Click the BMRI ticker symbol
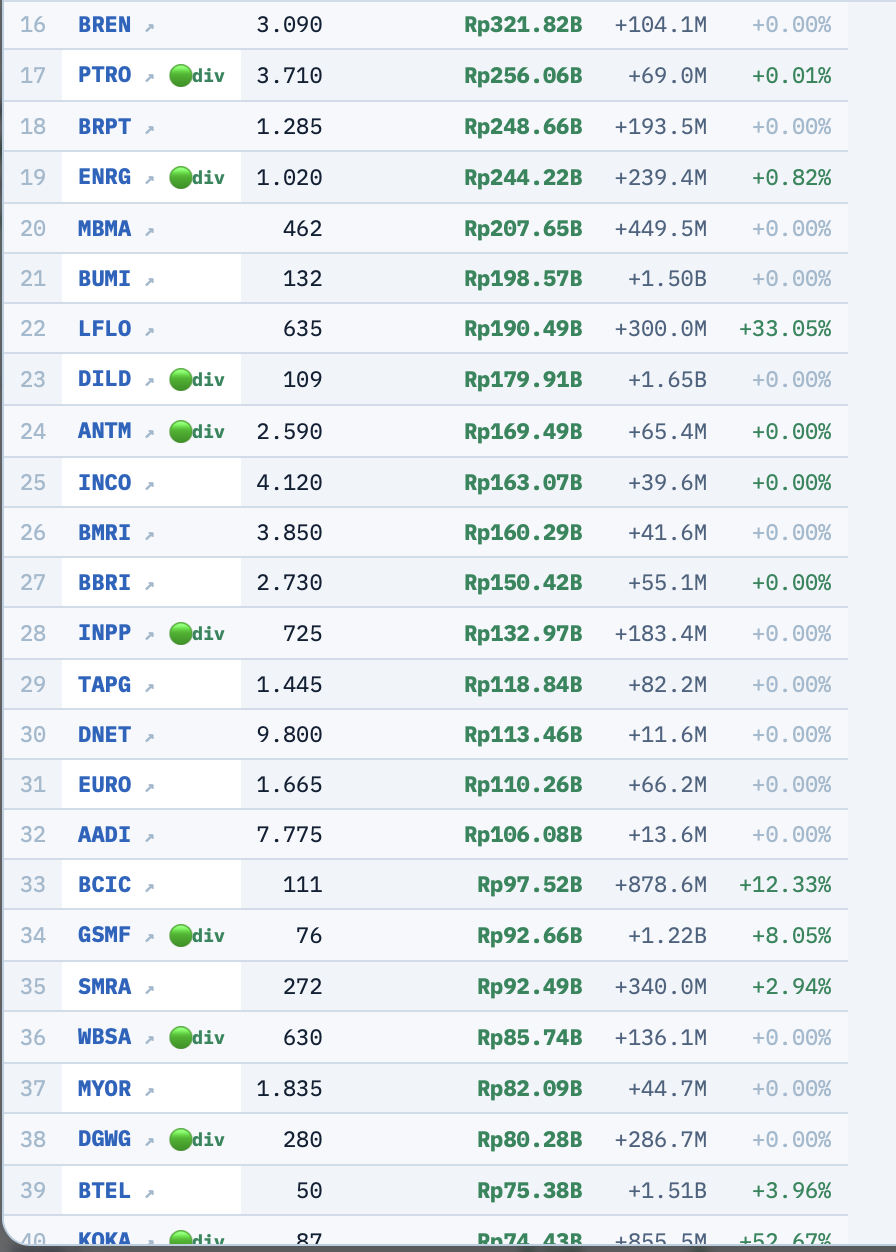This screenshot has height=1252, width=896. pos(104,533)
